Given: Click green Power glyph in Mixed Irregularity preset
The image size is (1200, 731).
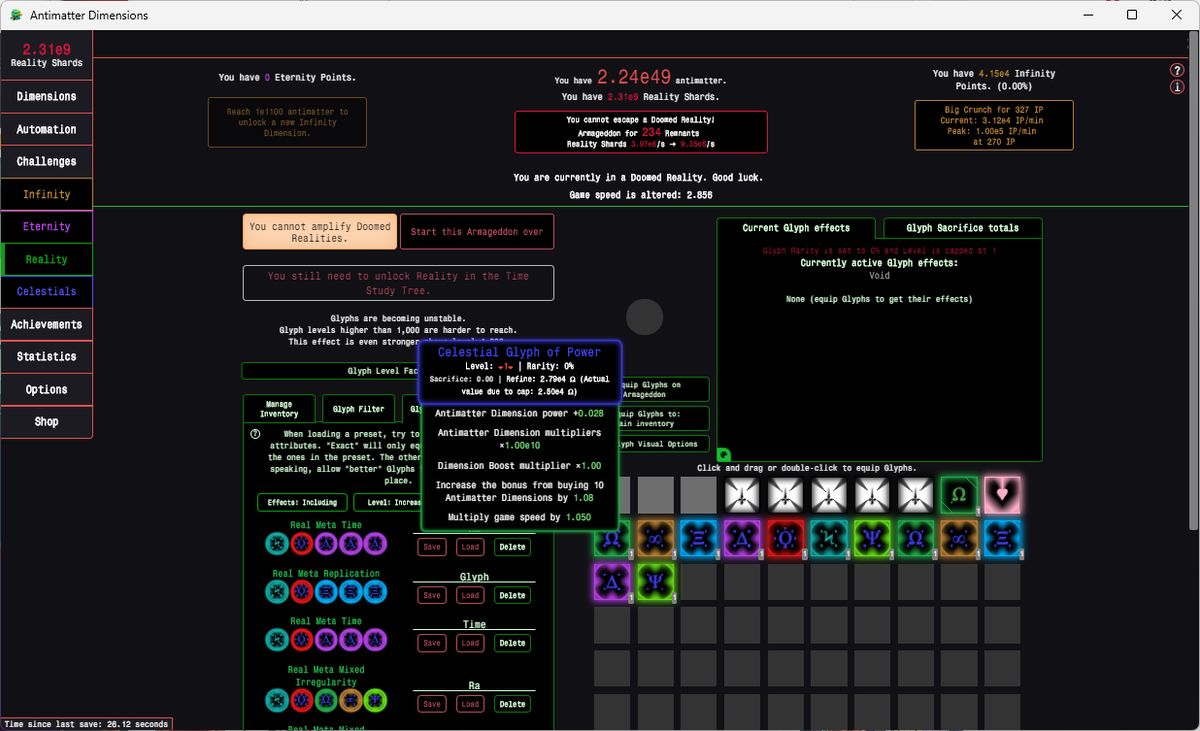Looking at the screenshot, I should pos(326,700).
